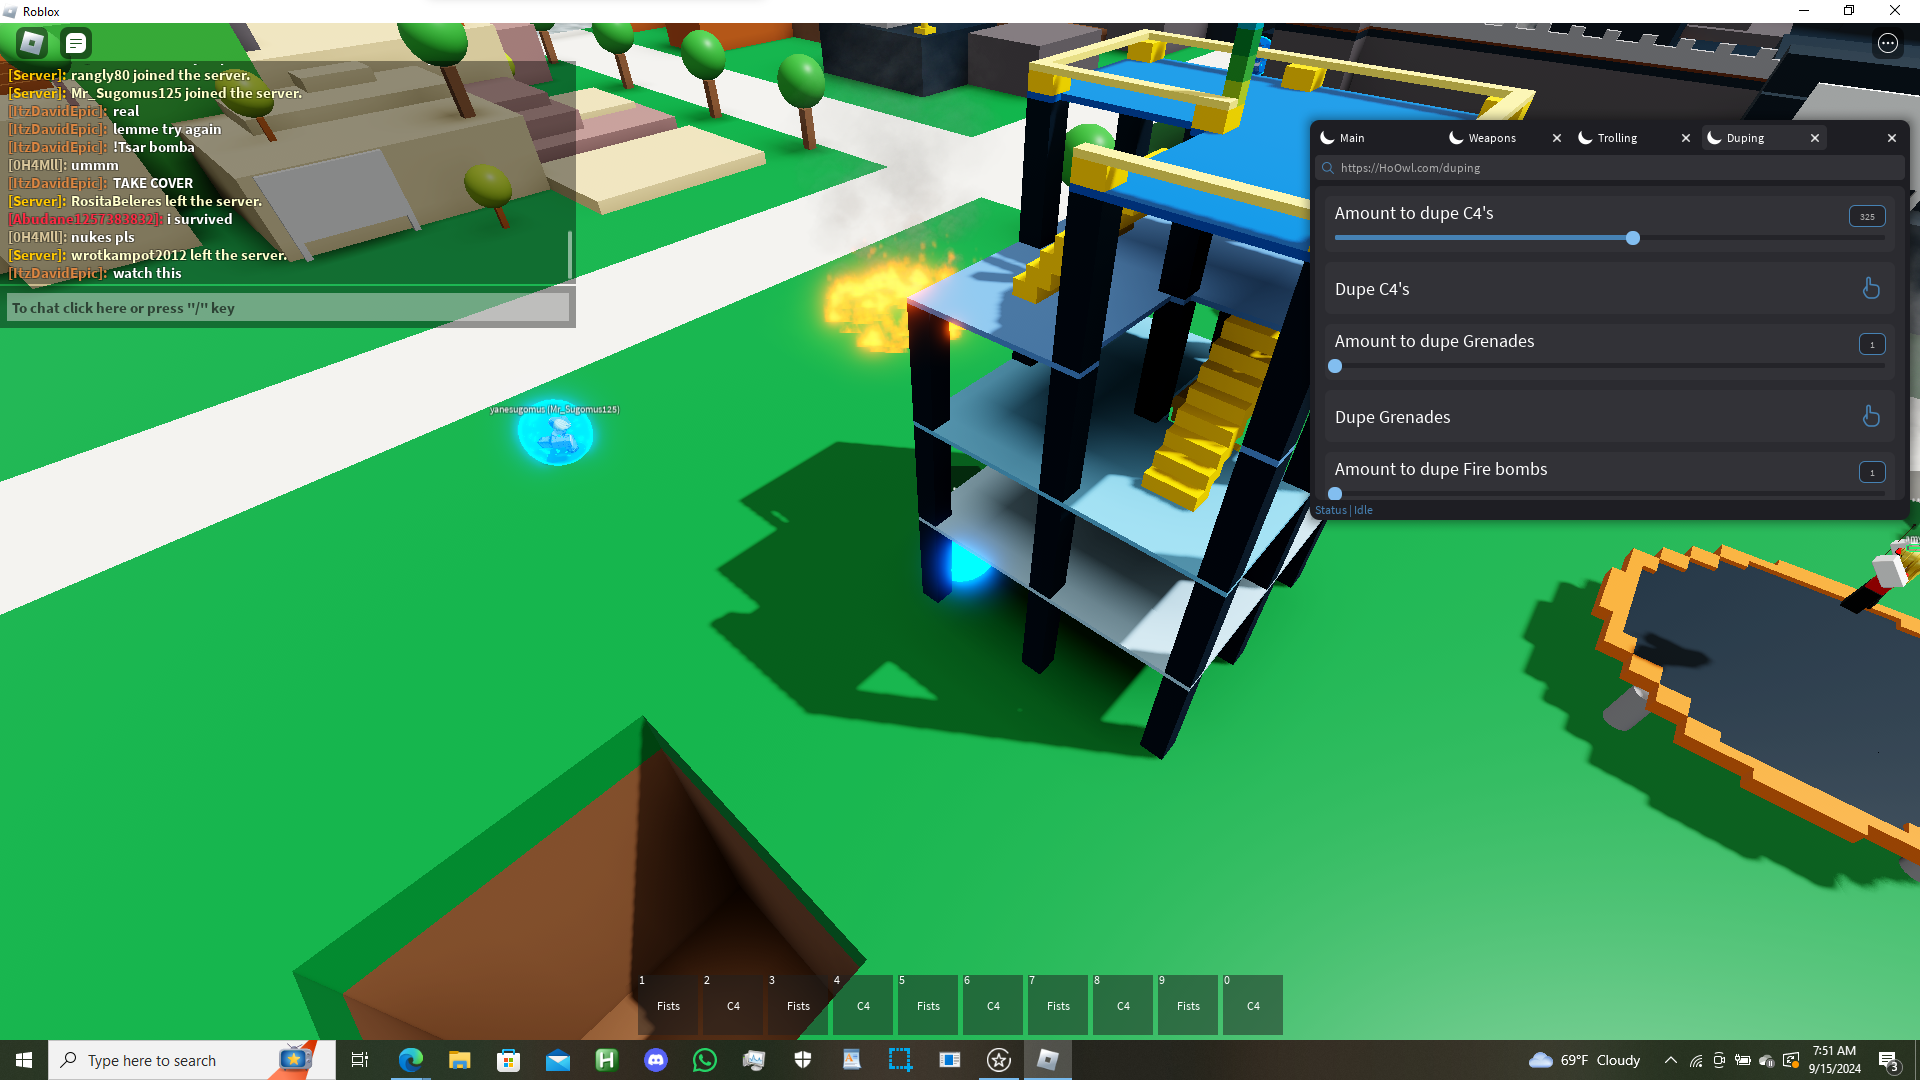
Task: Close the Duping tab
Action: [1815, 138]
